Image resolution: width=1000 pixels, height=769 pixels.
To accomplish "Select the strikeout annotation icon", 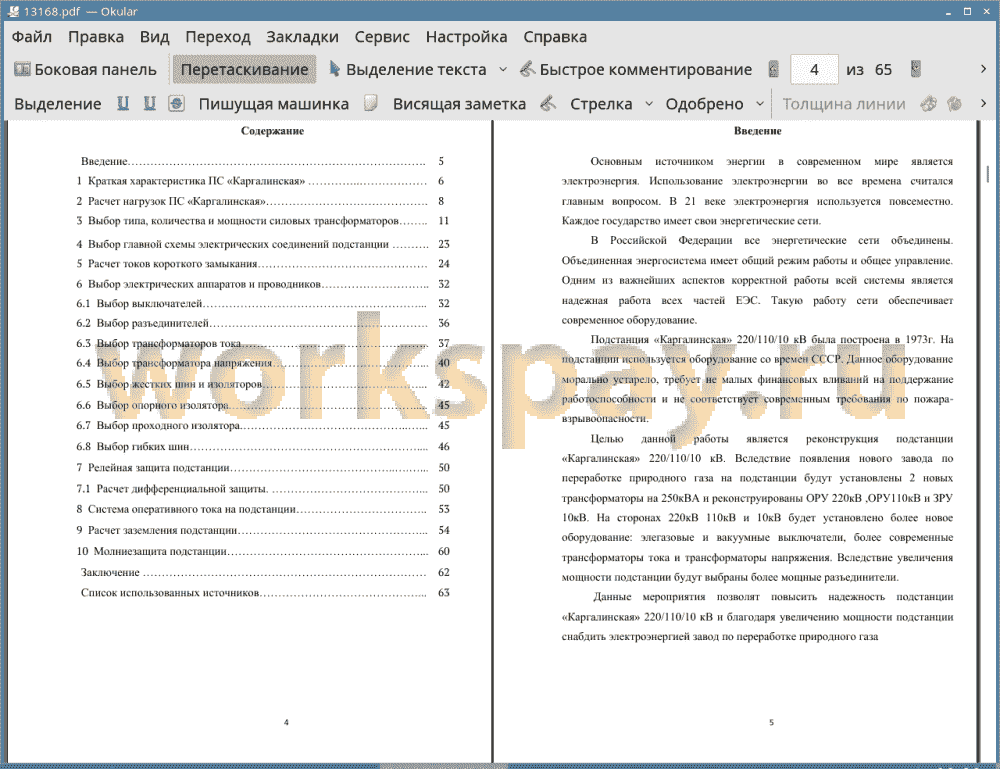I will point(177,103).
